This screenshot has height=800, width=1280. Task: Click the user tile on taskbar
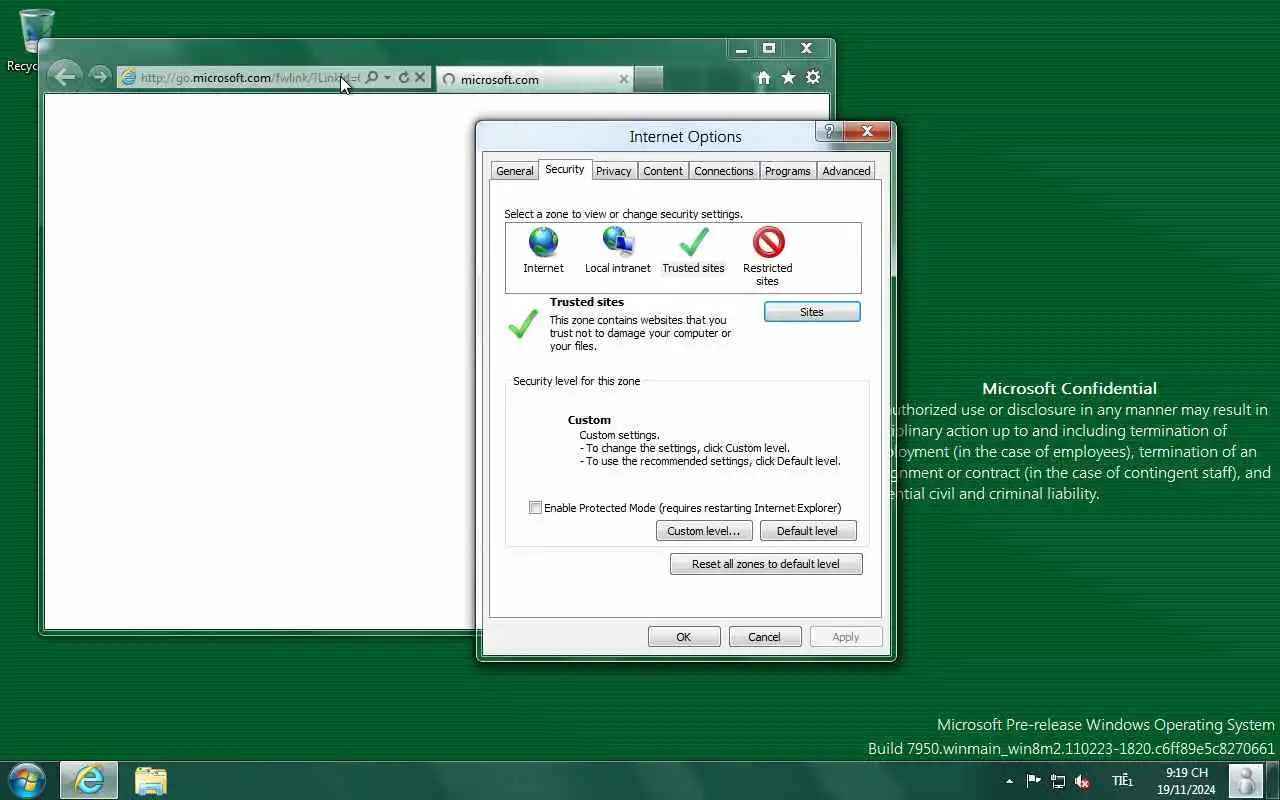coord(1245,781)
